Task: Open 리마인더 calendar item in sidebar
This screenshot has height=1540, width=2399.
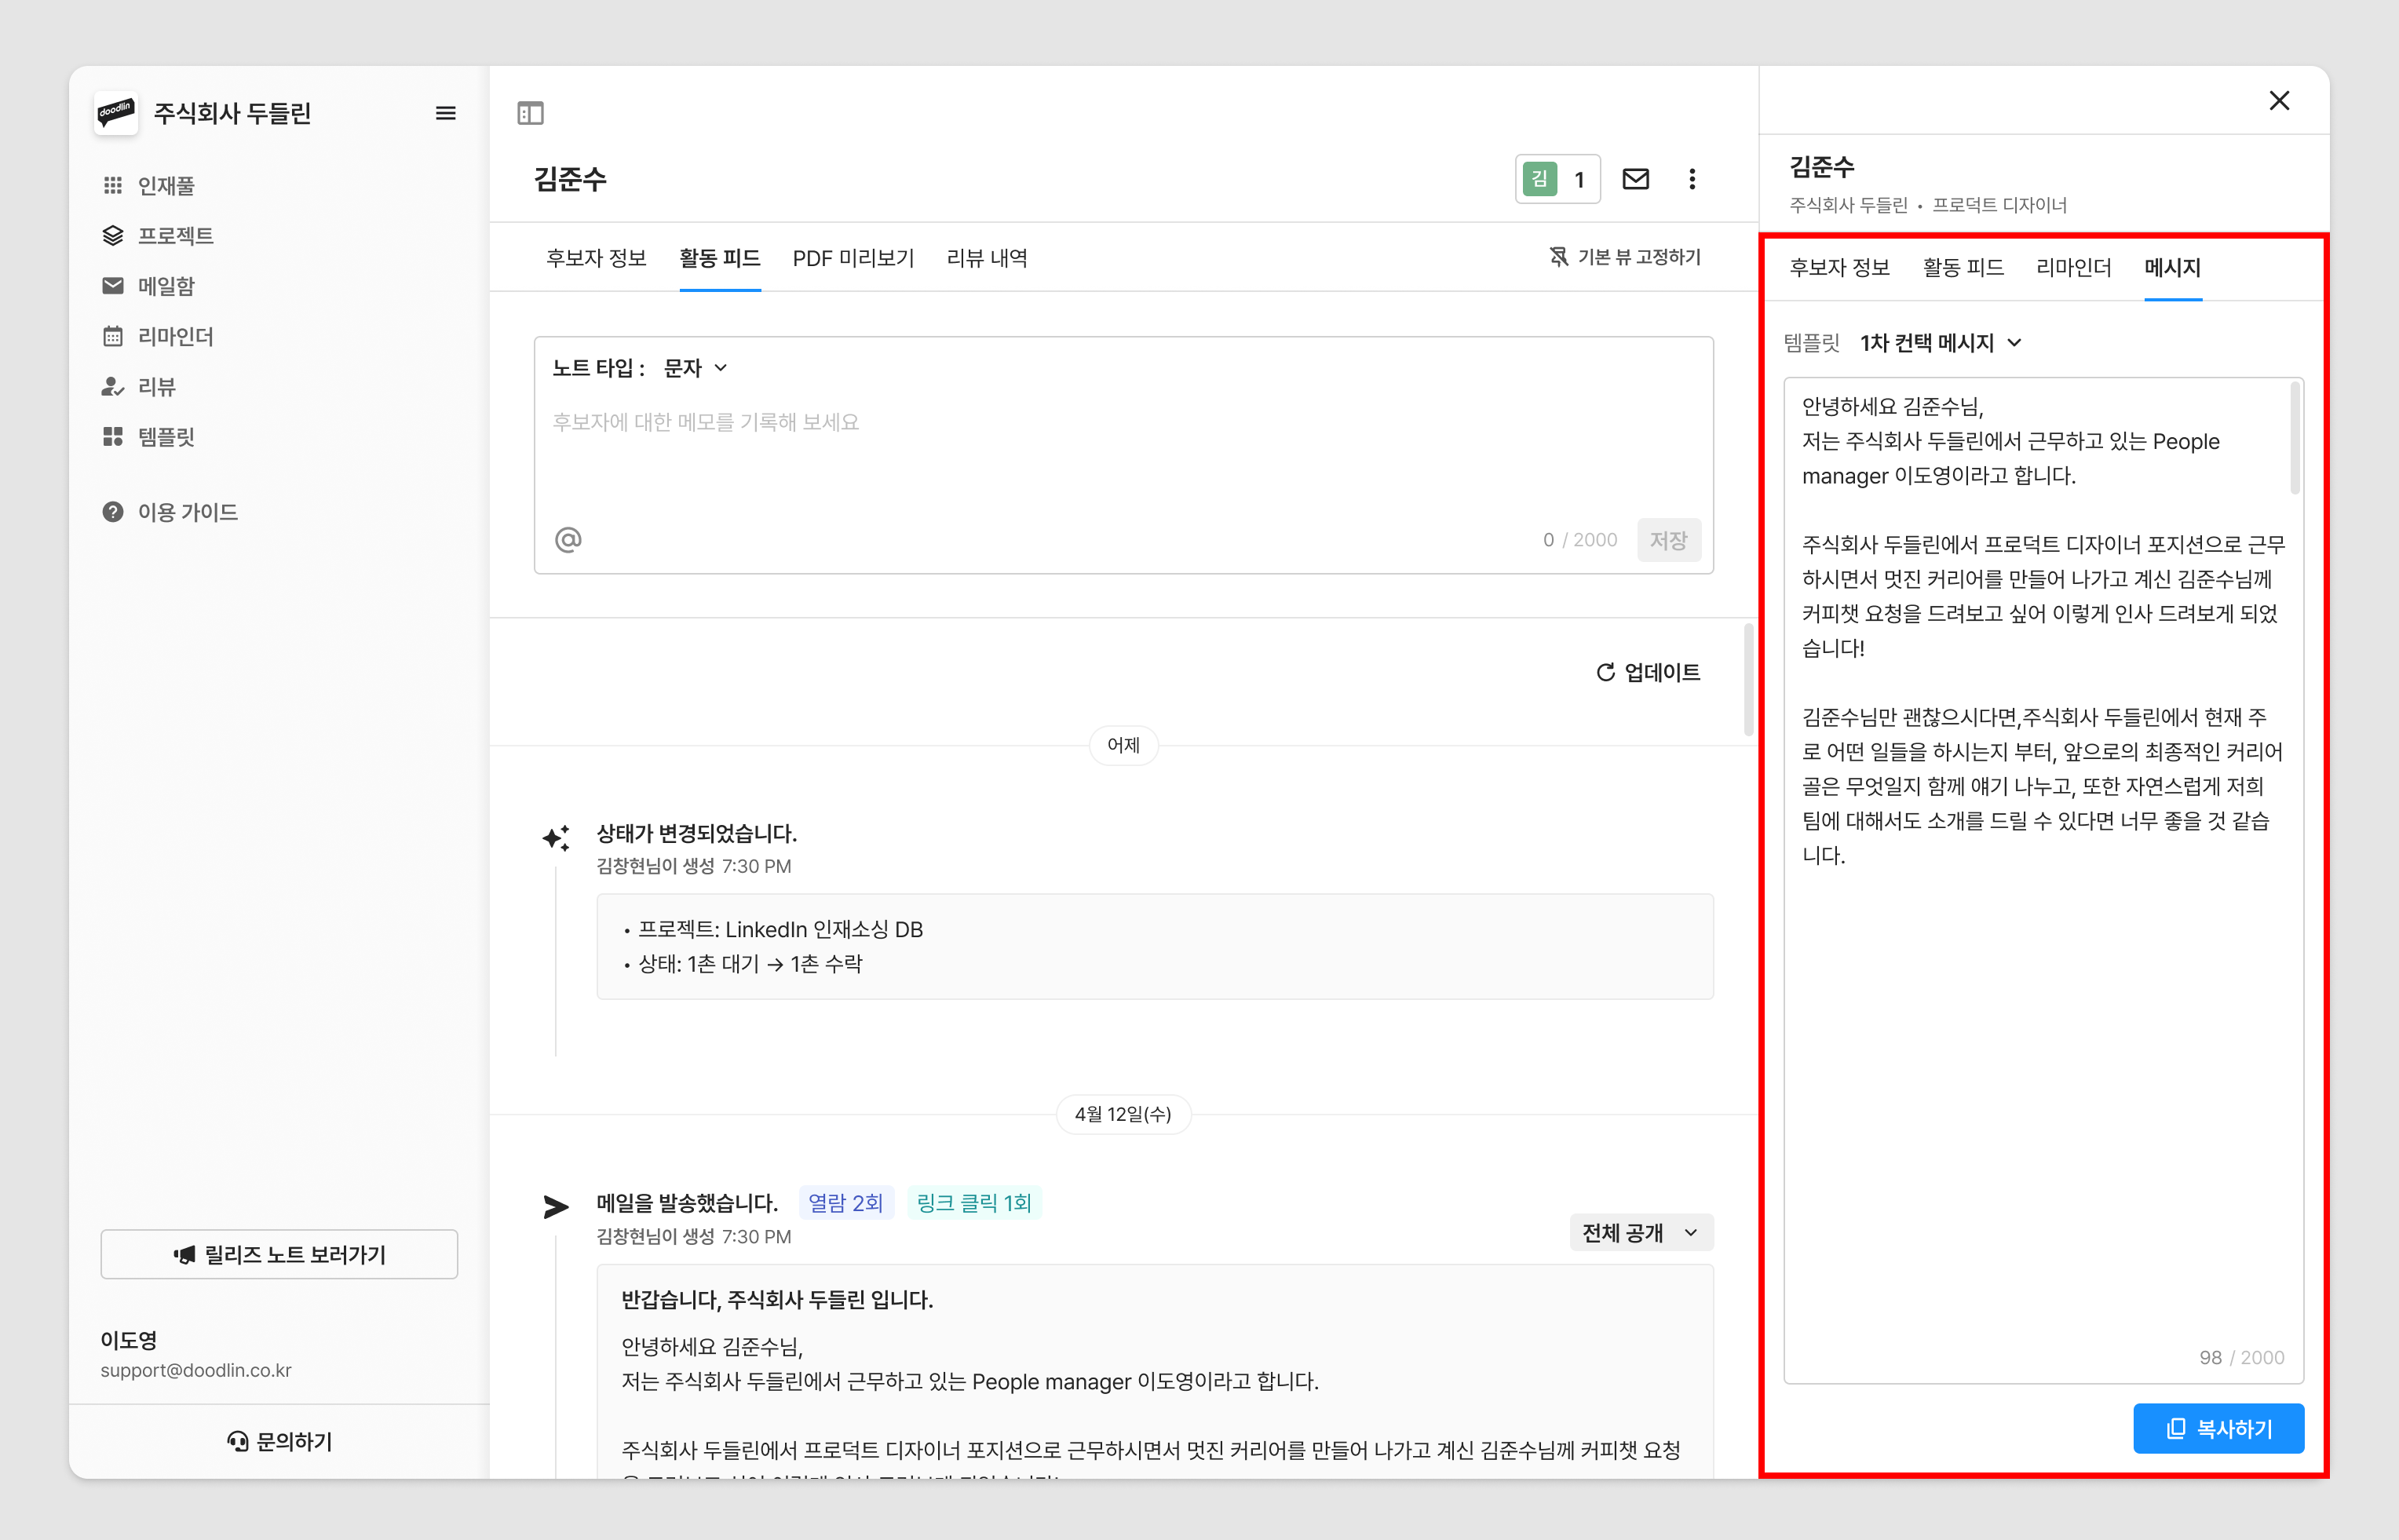Action: (175, 337)
